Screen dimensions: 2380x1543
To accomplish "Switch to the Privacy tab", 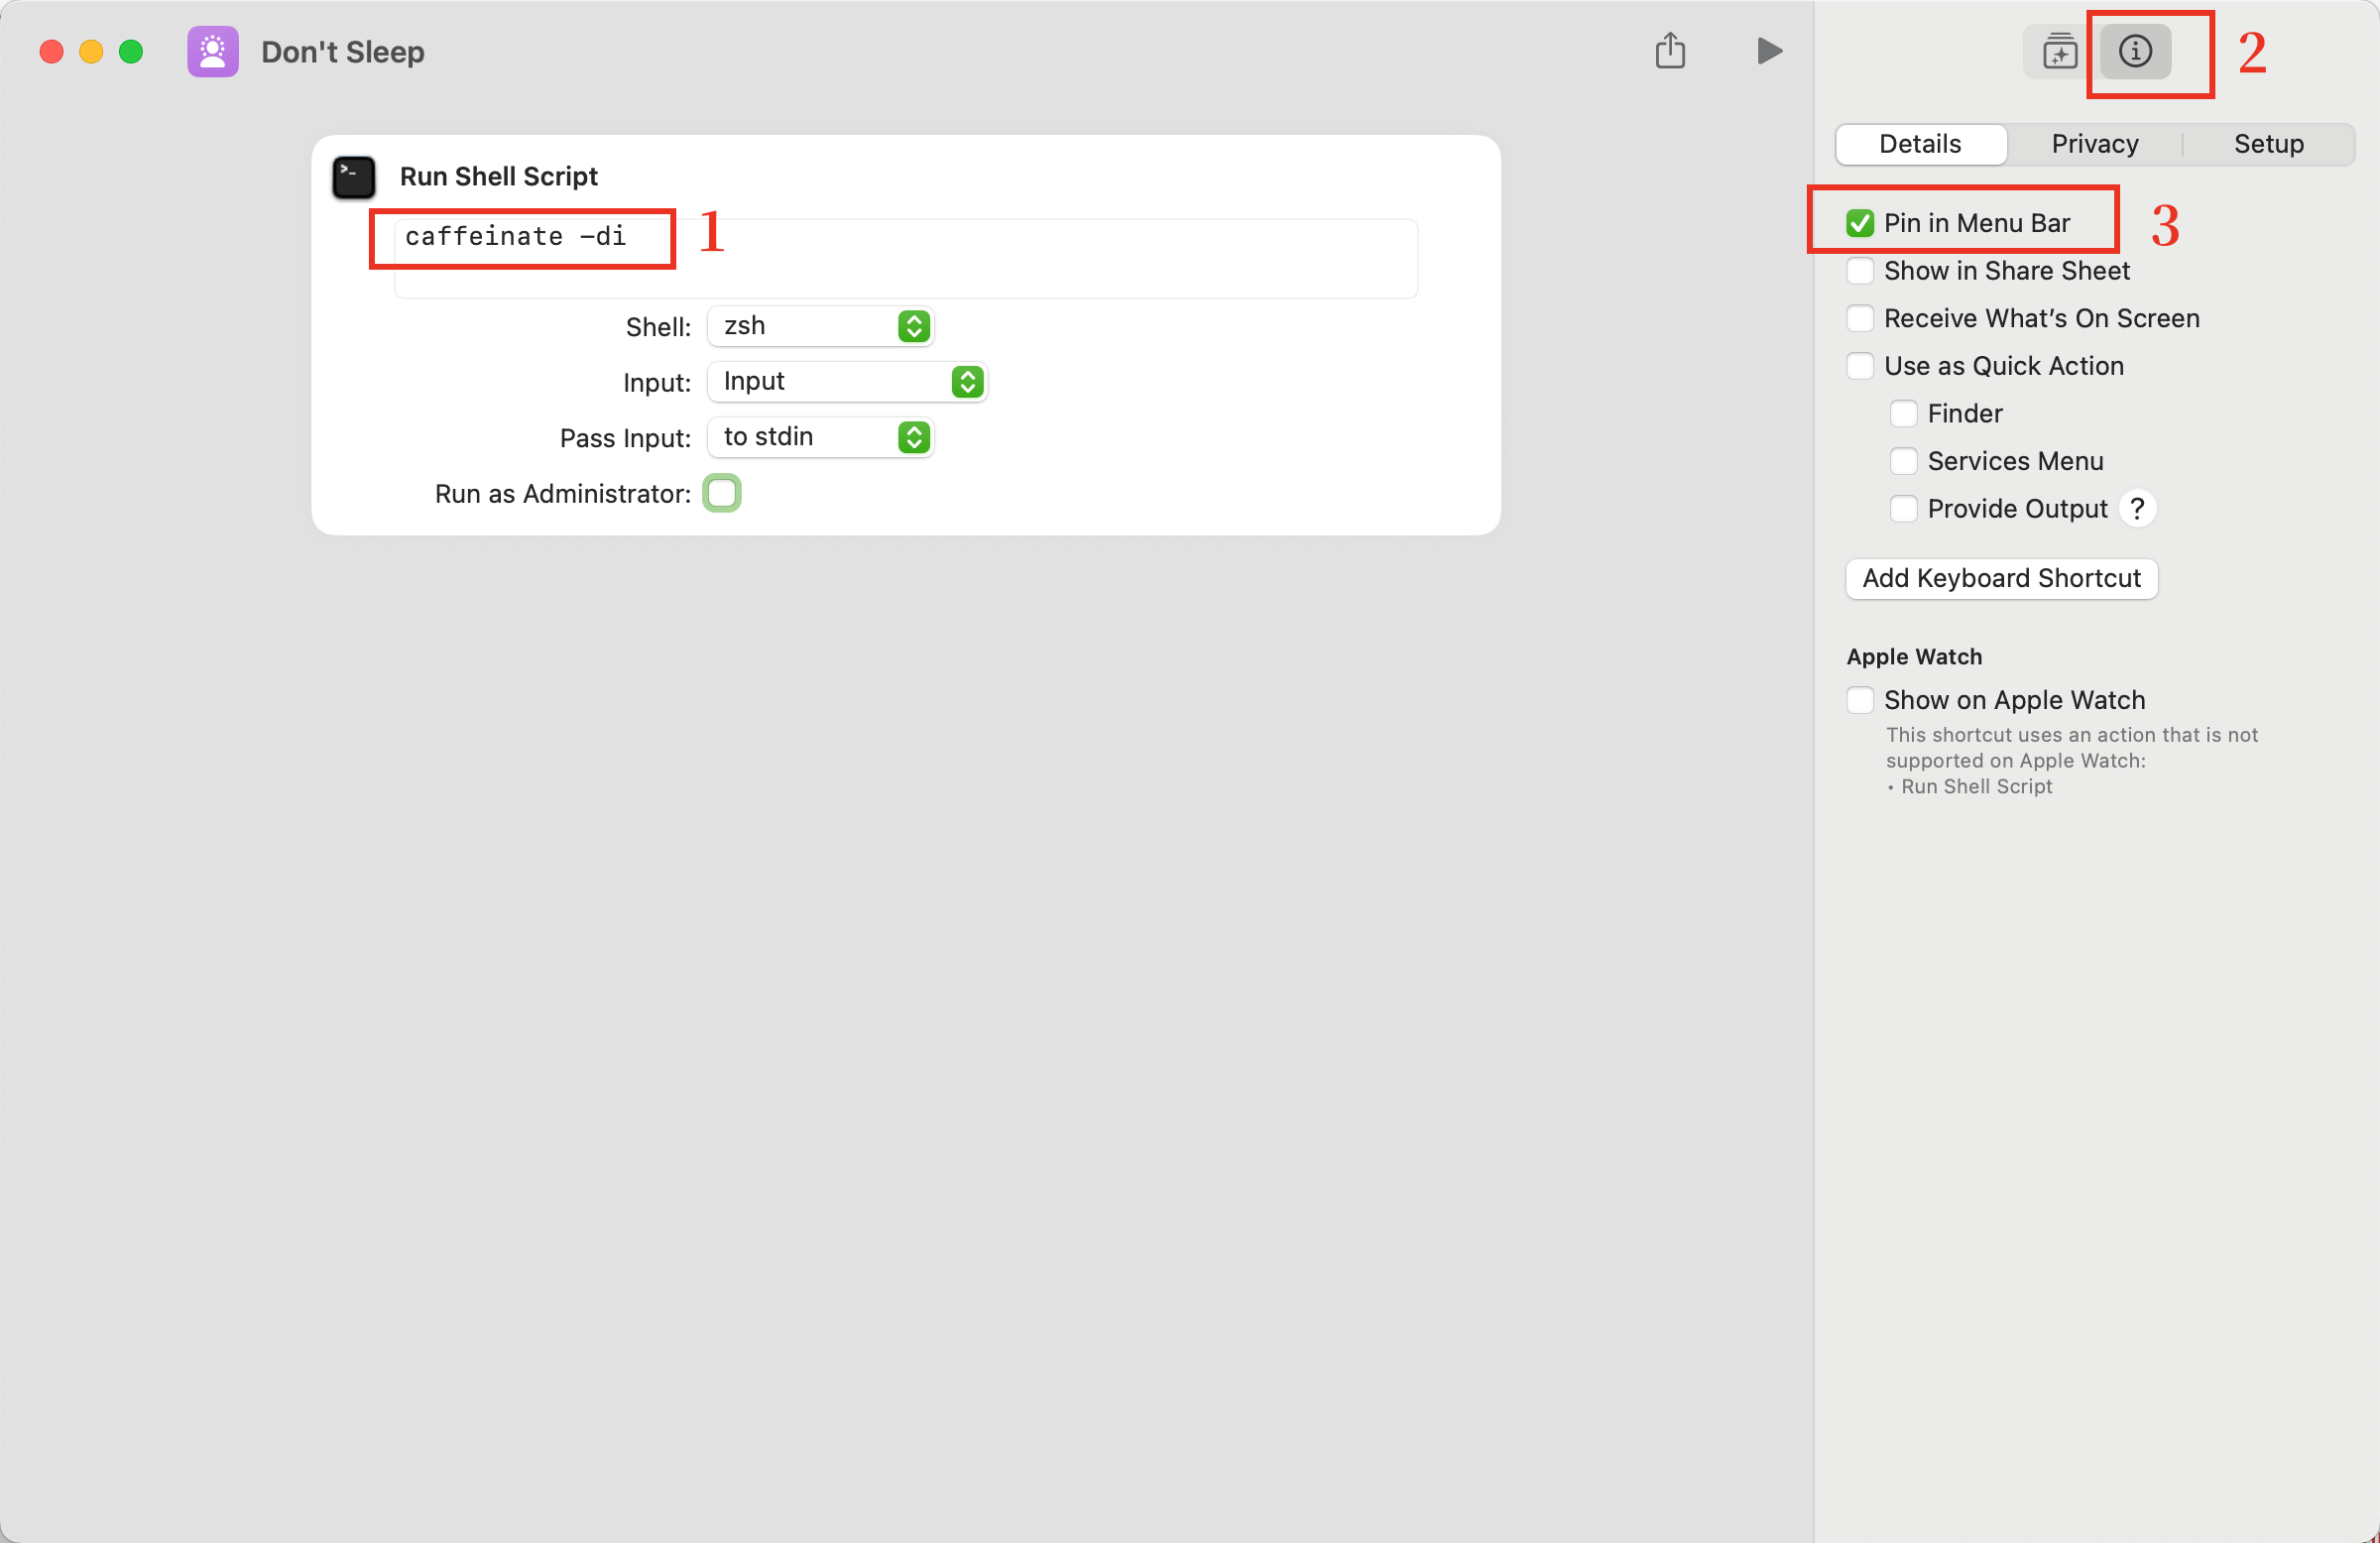I will [x=2094, y=144].
